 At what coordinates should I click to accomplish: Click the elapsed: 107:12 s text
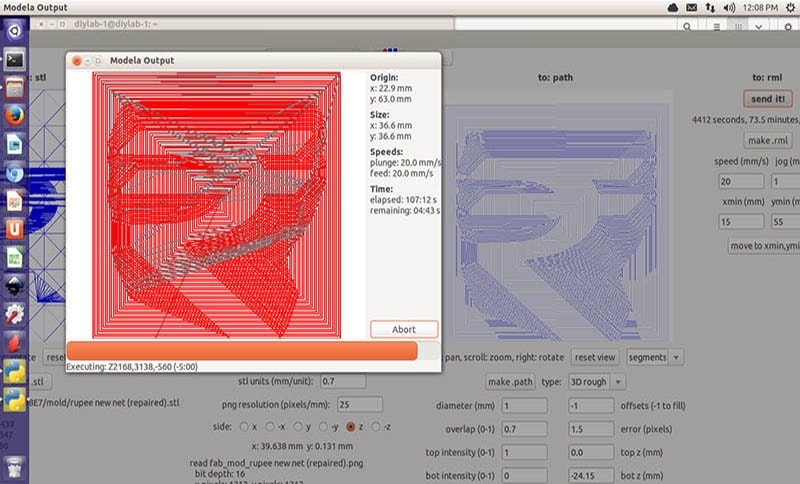(403, 200)
